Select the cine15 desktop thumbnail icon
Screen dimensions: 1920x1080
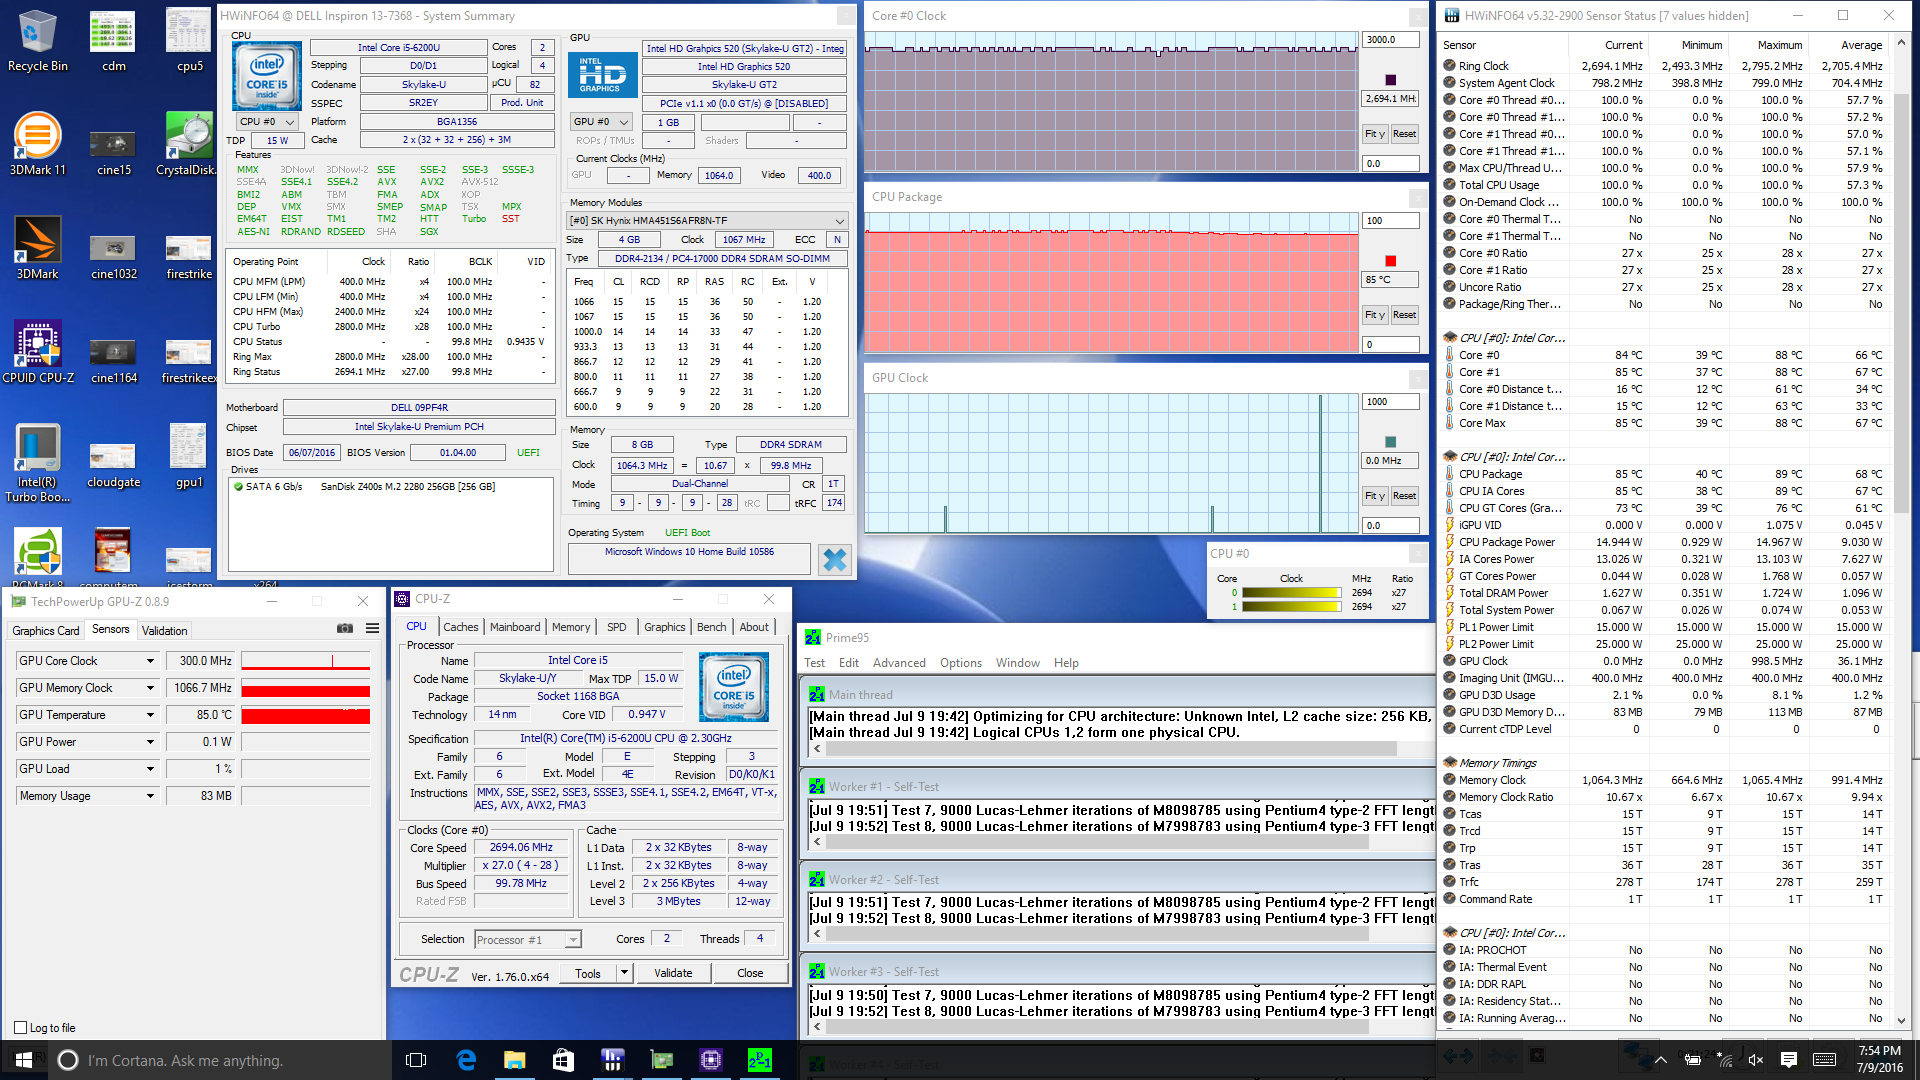point(113,152)
